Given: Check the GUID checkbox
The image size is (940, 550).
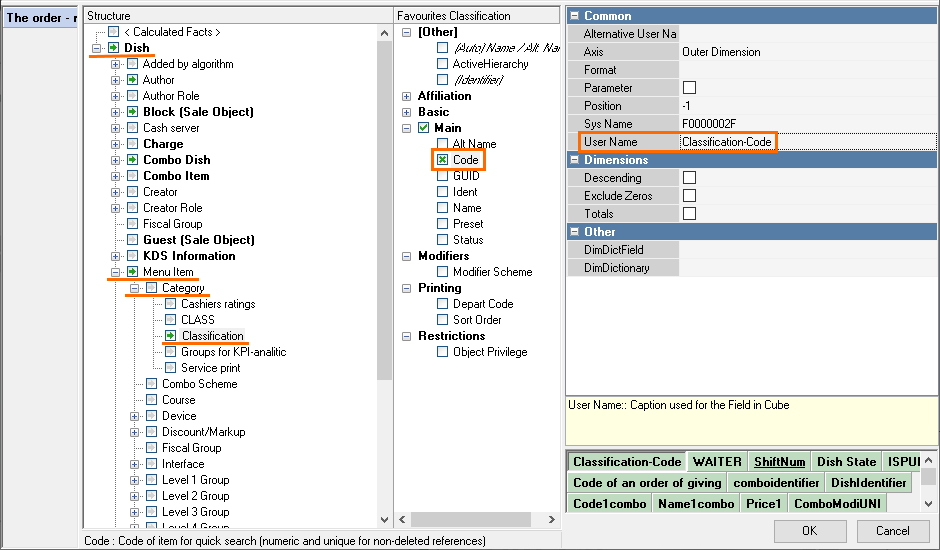Looking at the screenshot, I should (442, 176).
